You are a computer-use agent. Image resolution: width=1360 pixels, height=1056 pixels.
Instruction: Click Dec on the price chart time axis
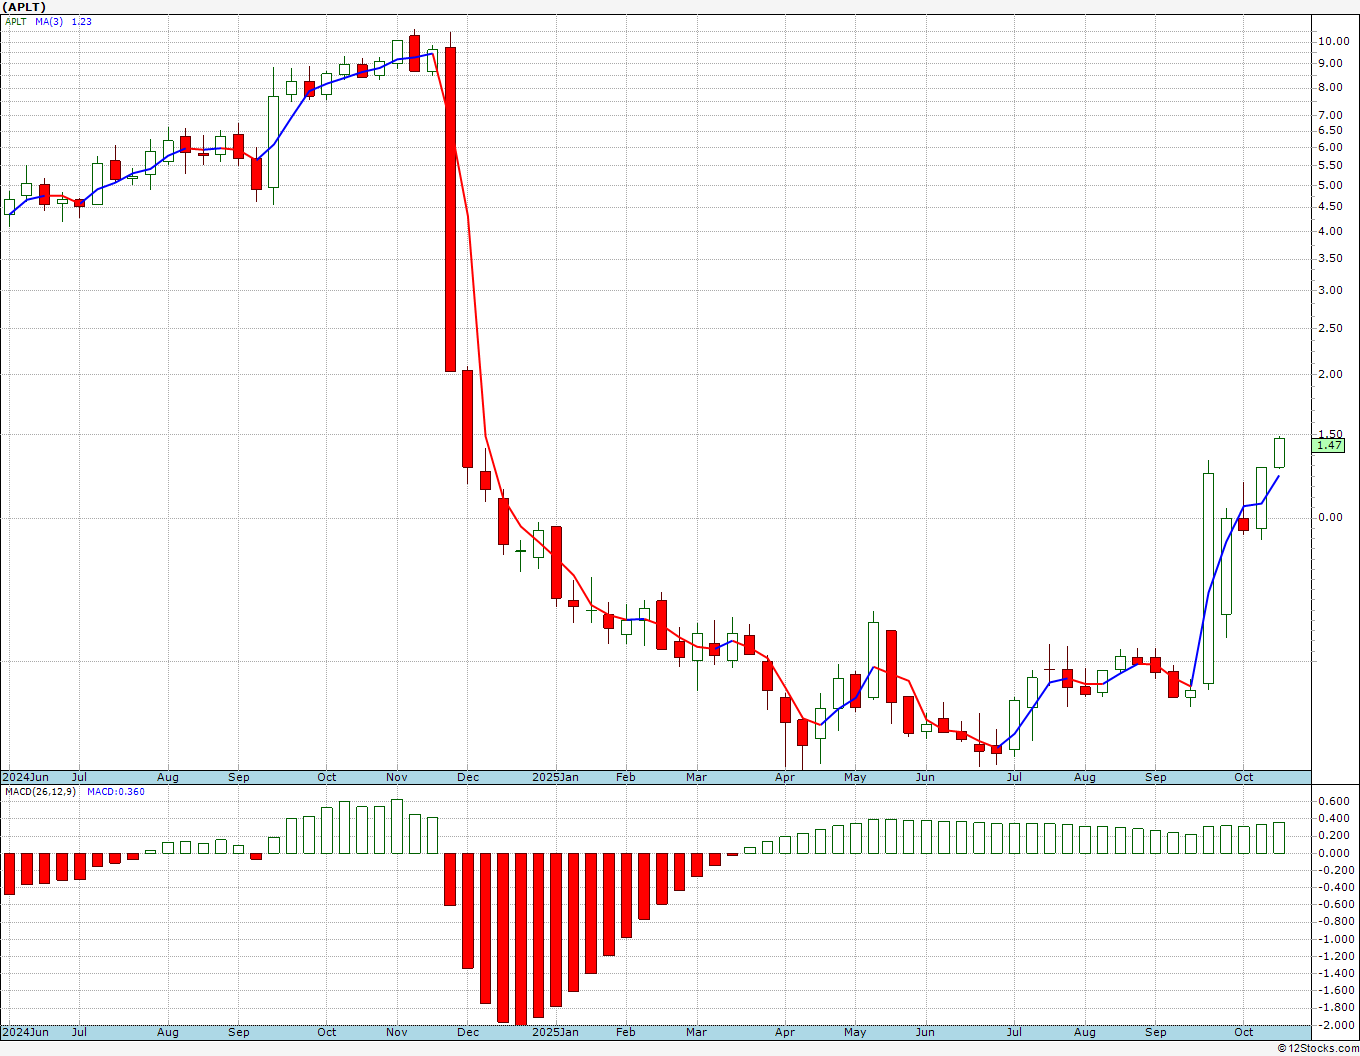[467, 777]
